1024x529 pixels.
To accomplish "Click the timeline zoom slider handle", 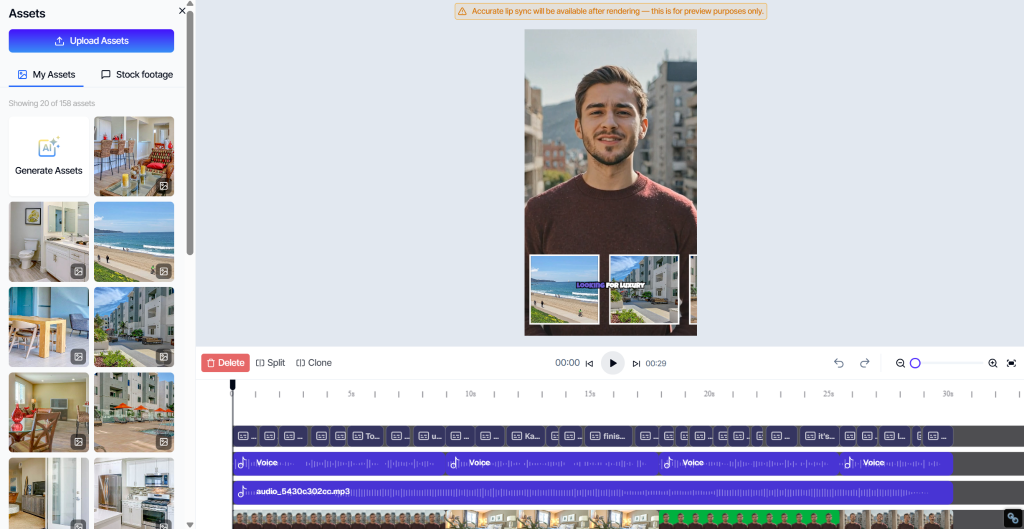I will 915,363.
